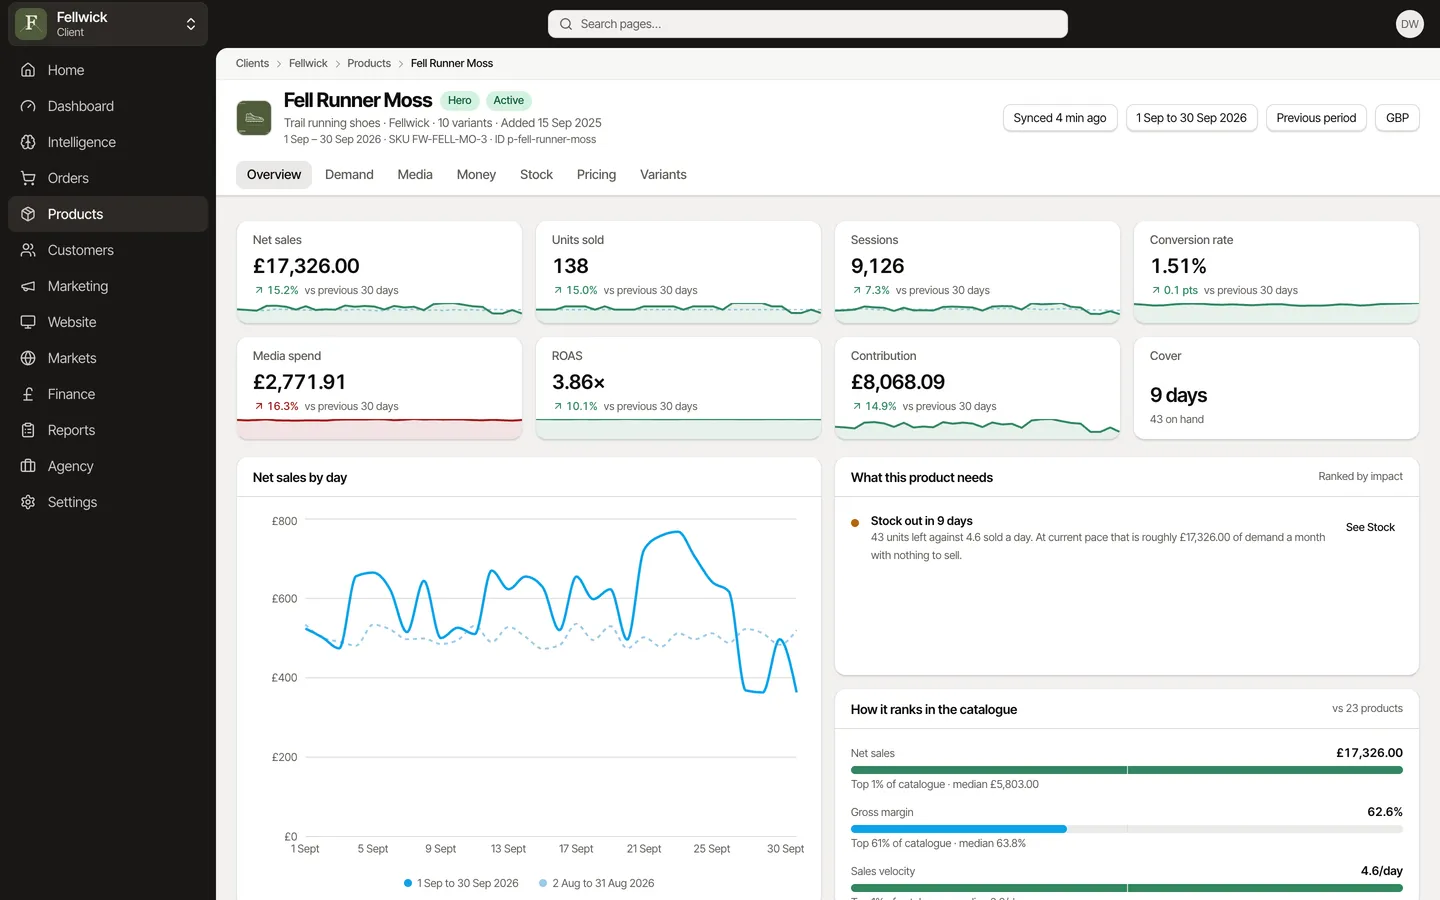Open the GBP currency dropdown

click(x=1397, y=118)
